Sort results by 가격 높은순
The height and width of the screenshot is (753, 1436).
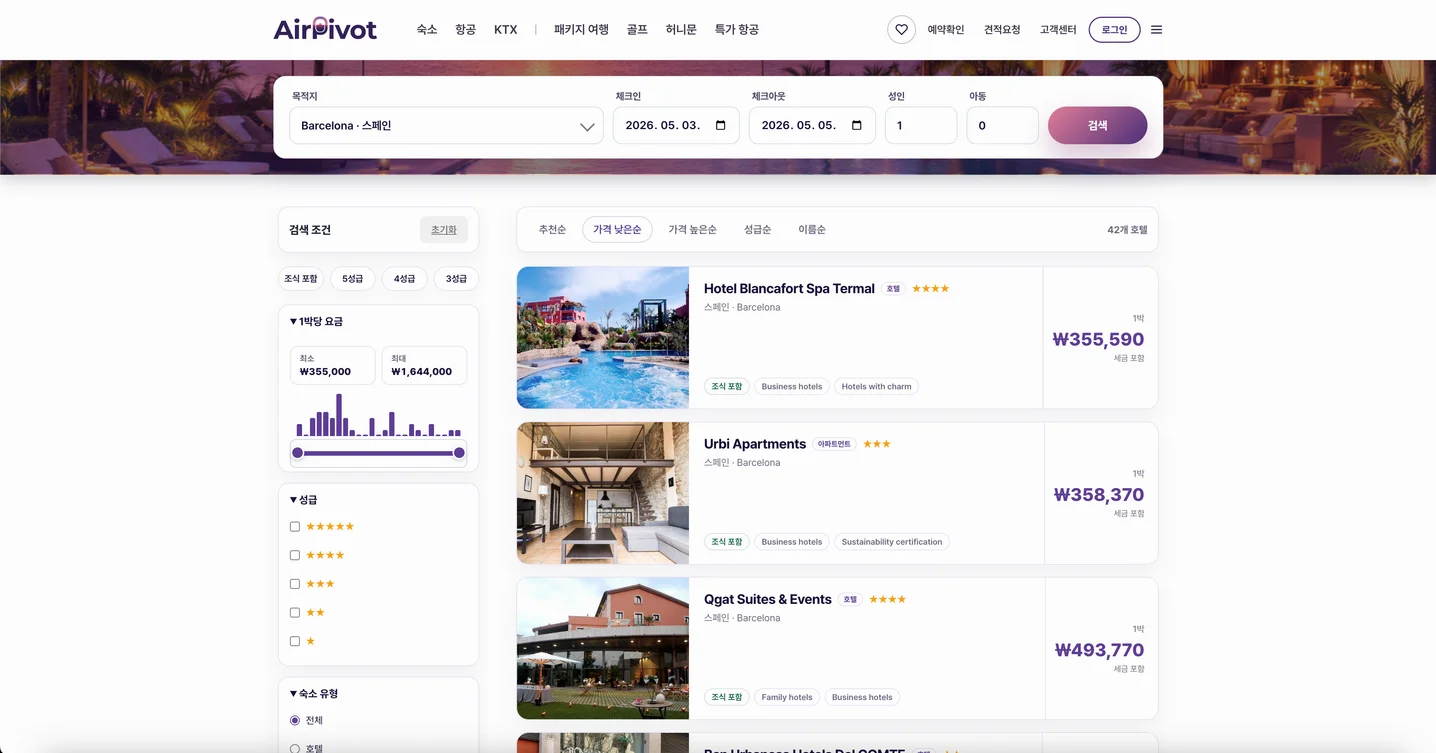pos(692,230)
